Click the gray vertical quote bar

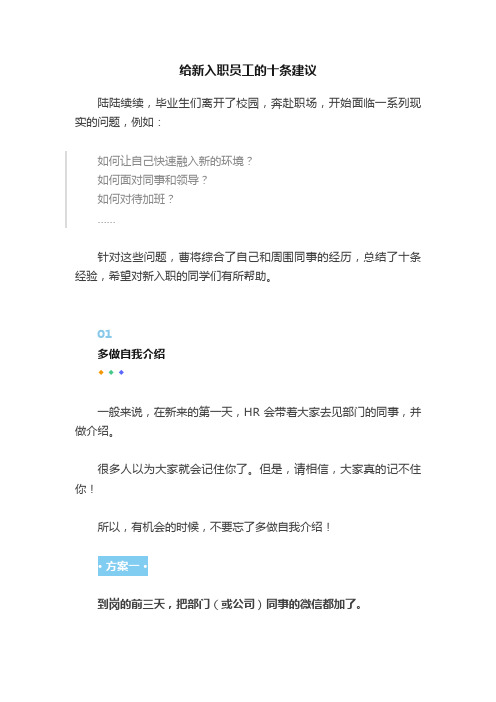click(66, 189)
